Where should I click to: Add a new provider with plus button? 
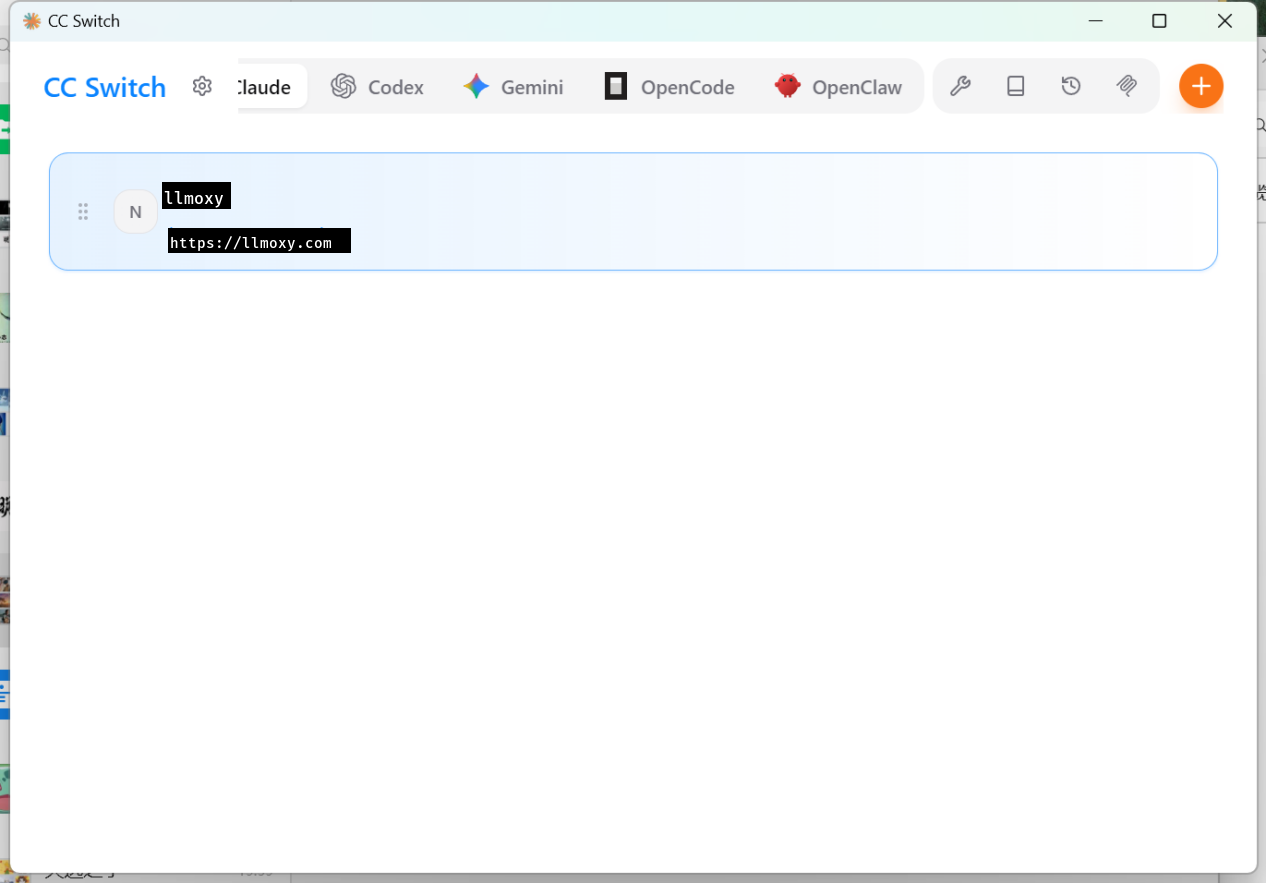(x=1201, y=87)
